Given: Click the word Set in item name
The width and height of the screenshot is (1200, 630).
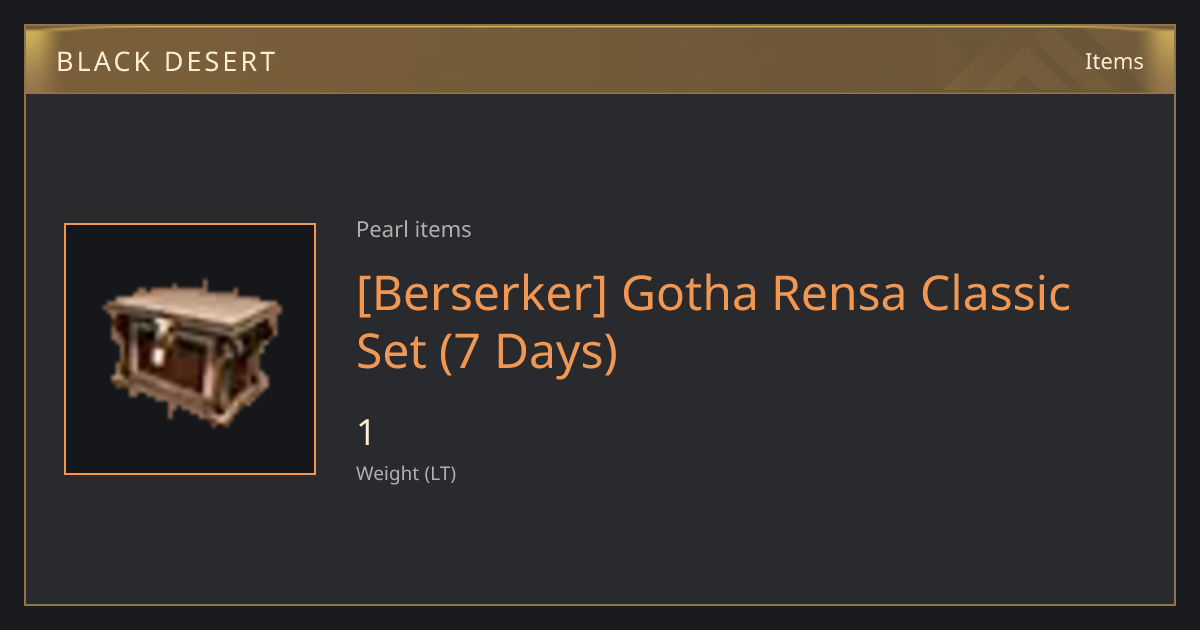Looking at the screenshot, I should pos(392,352).
